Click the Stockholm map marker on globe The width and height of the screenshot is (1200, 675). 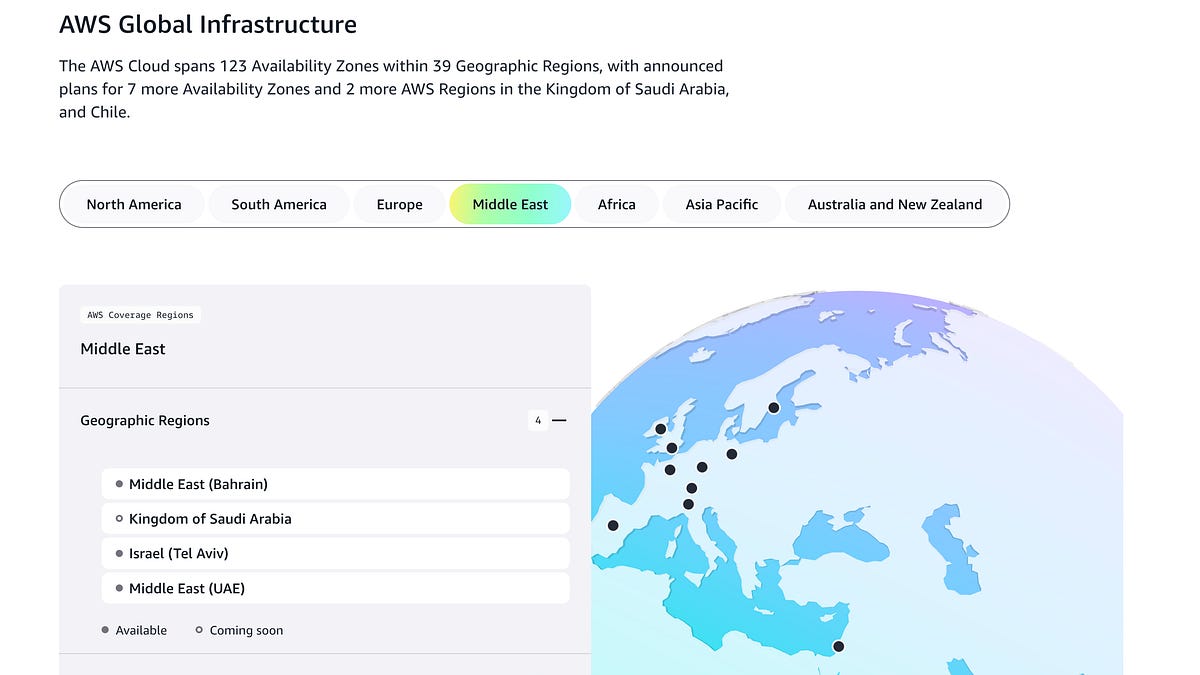click(773, 407)
